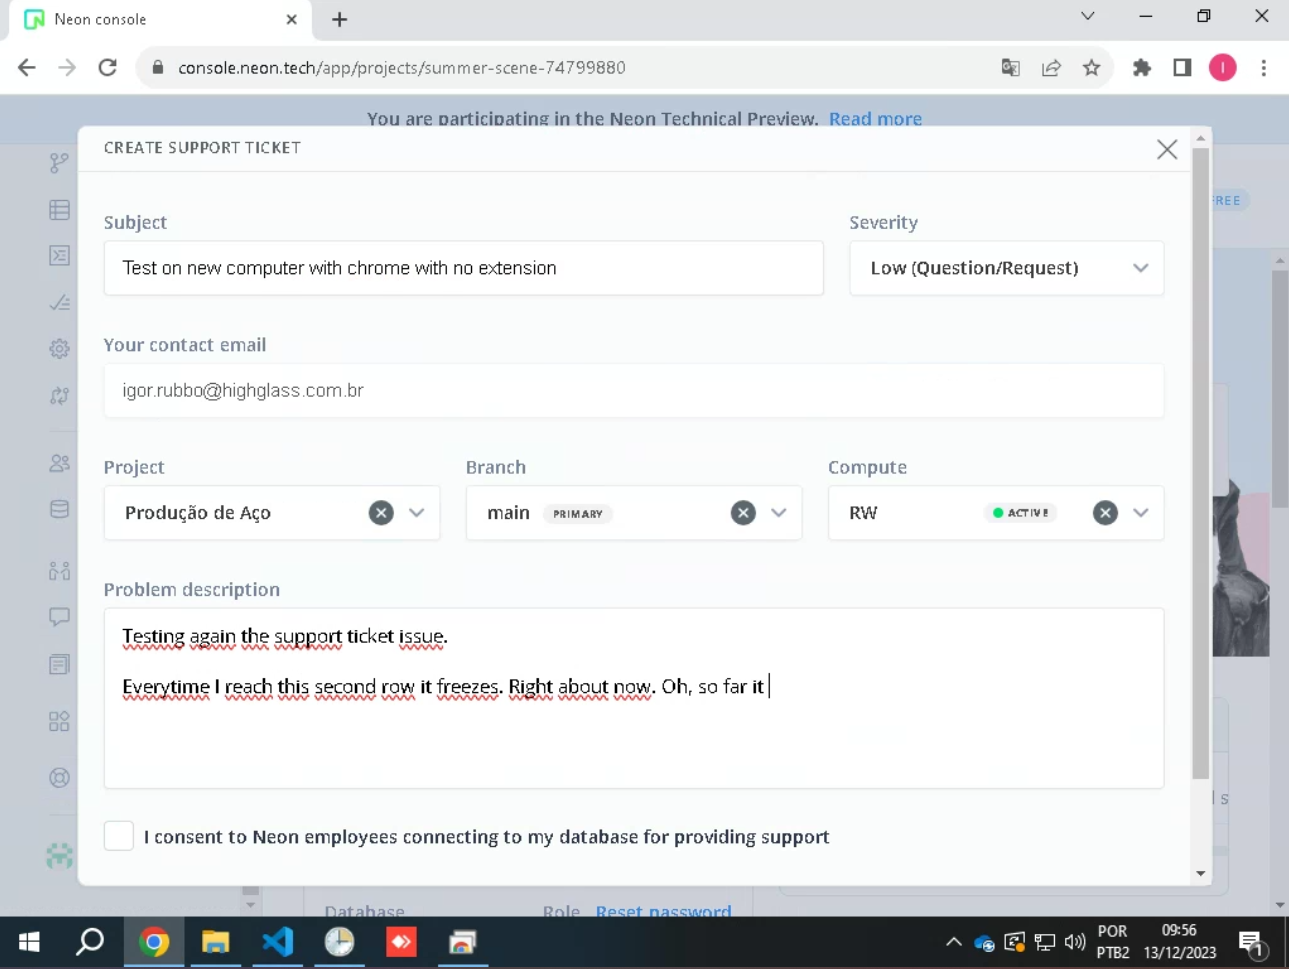The height and width of the screenshot is (969, 1289).
Task: Show hidden system tray icons
Action: 953,942
